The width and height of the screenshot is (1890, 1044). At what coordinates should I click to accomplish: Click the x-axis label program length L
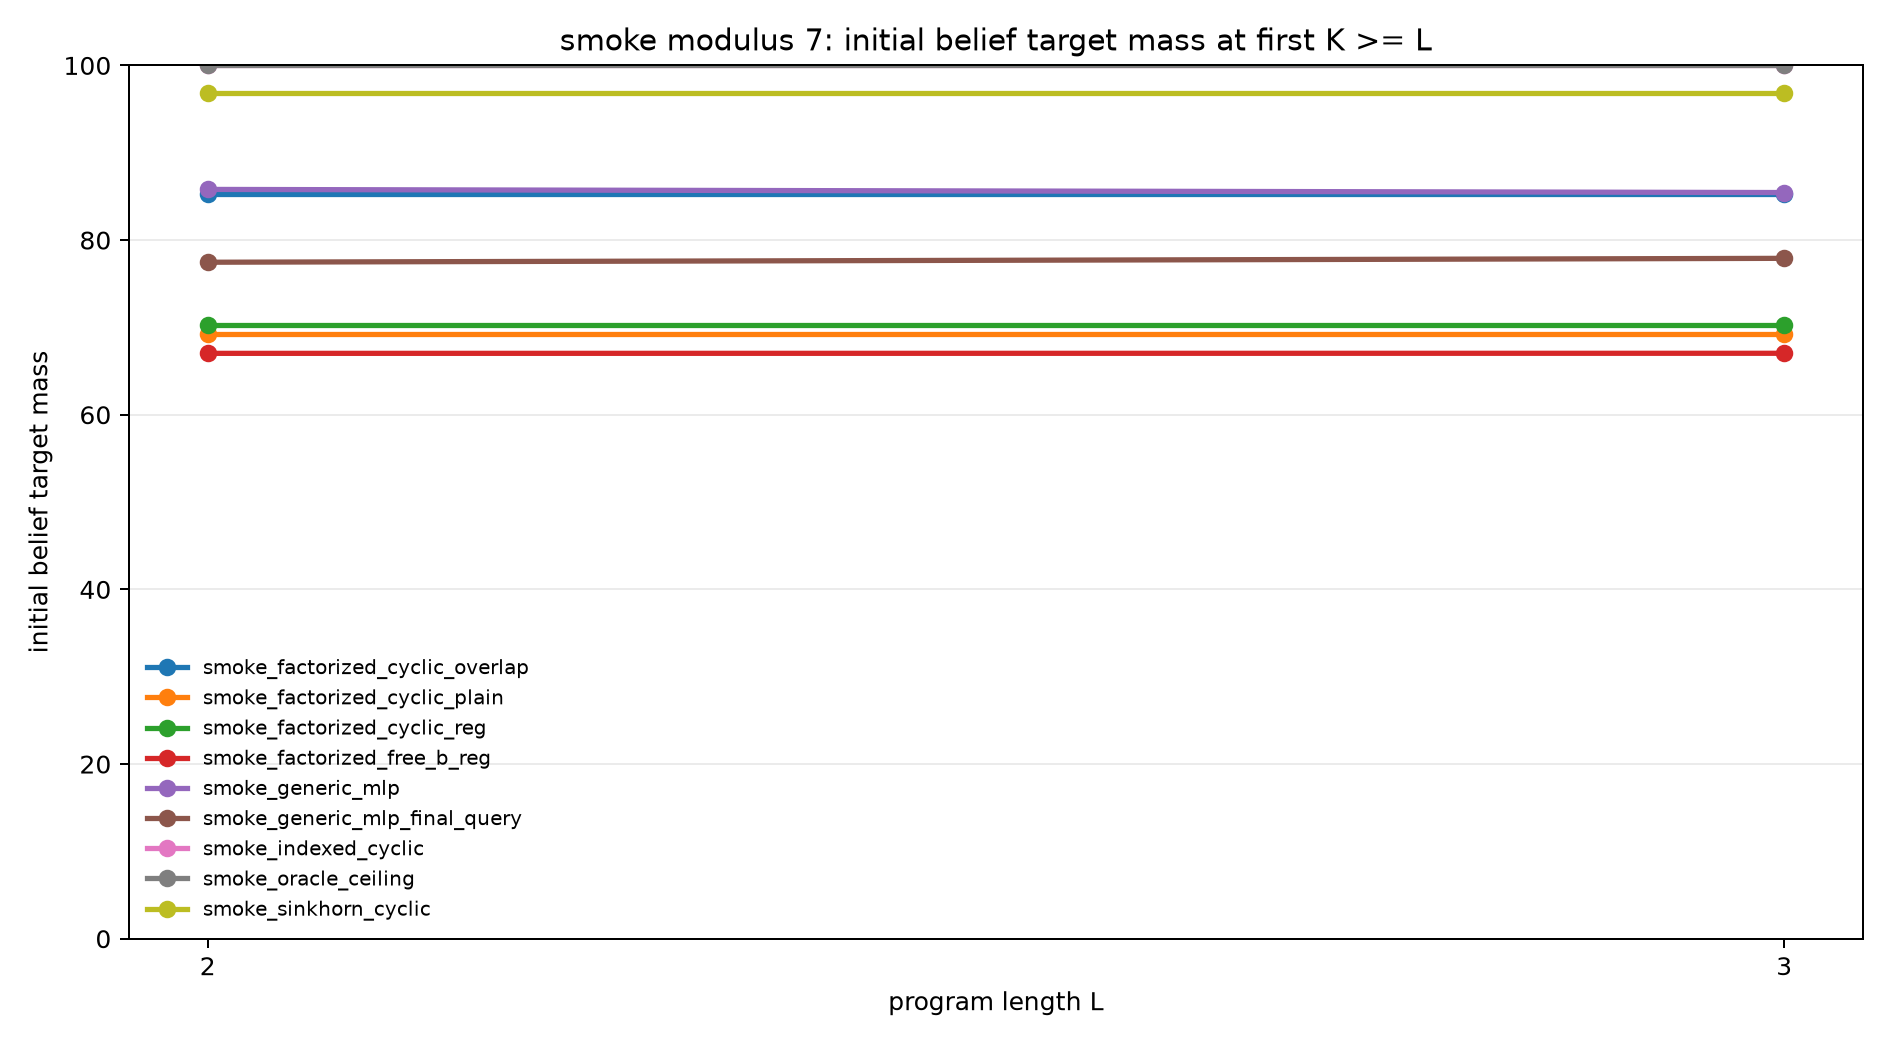point(996,1002)
